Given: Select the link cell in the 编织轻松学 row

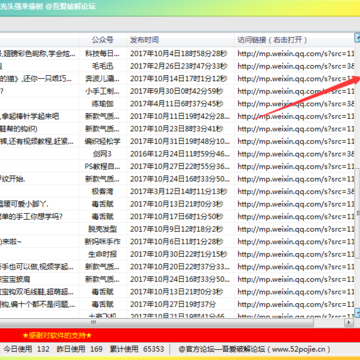Looking at the screenshot, I should (x=294, y=141).
